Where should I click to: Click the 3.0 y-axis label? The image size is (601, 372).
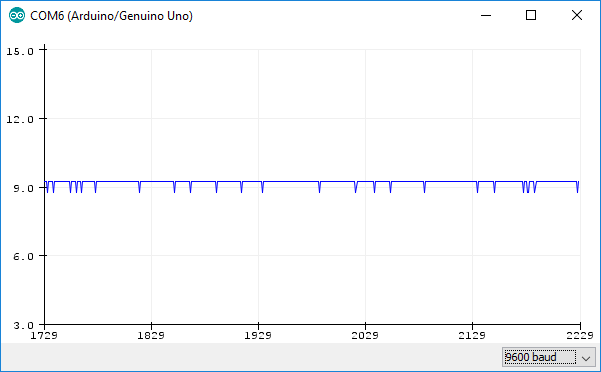pos(23,325)
